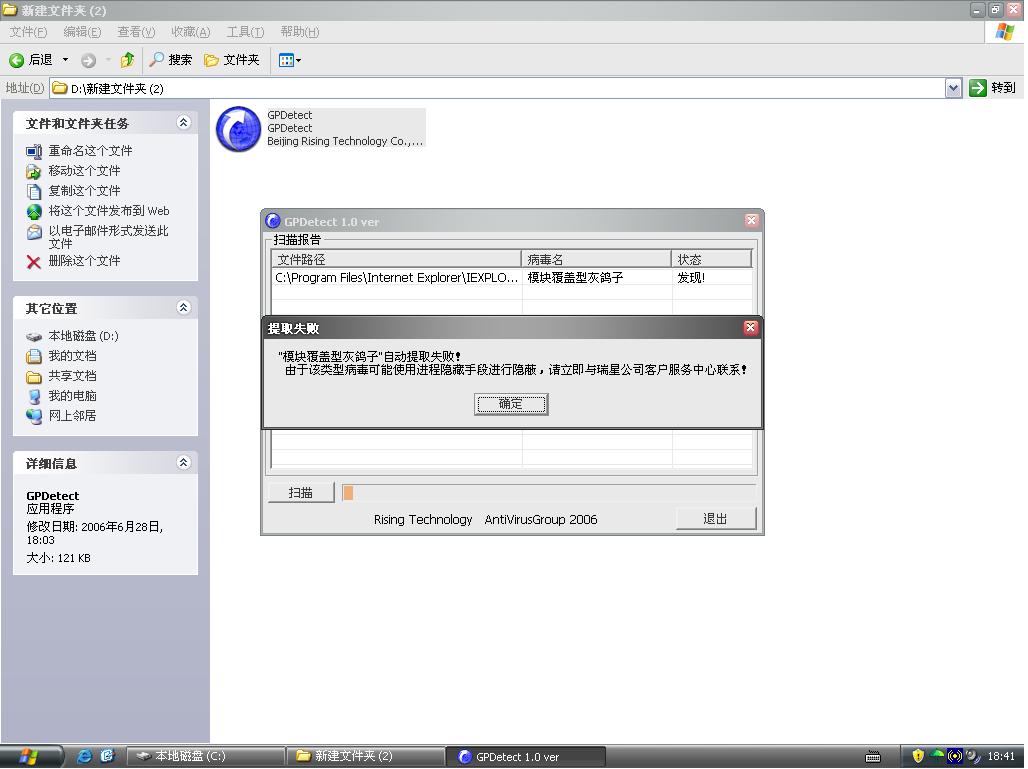The image size is (1028, 769).
Task: Click the address bar path field
Action: click(497, 88)
